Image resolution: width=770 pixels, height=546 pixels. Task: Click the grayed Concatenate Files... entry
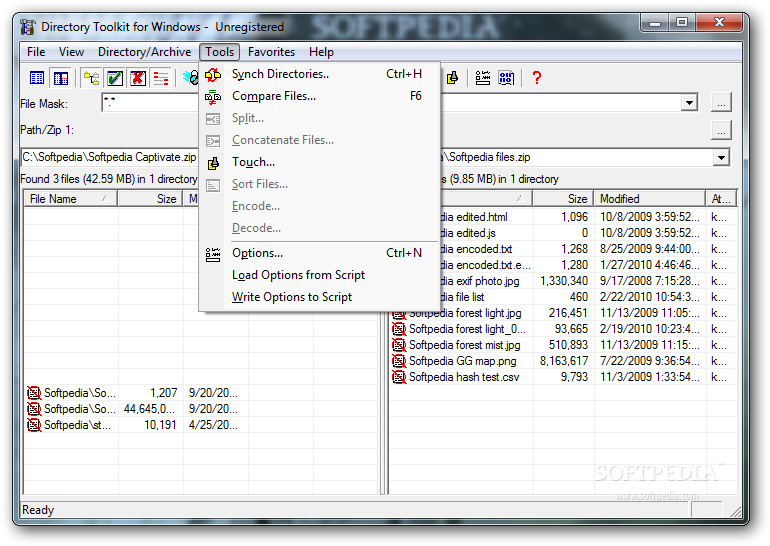319,140
